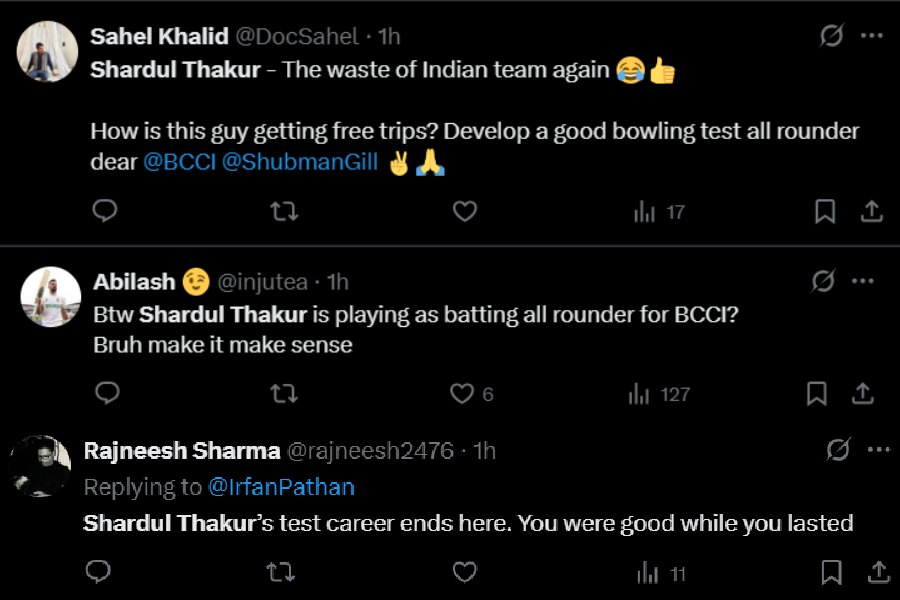Share Sahel Khalid's tweet
Screen dimensions: 900x600
click(x=871, y=211)
